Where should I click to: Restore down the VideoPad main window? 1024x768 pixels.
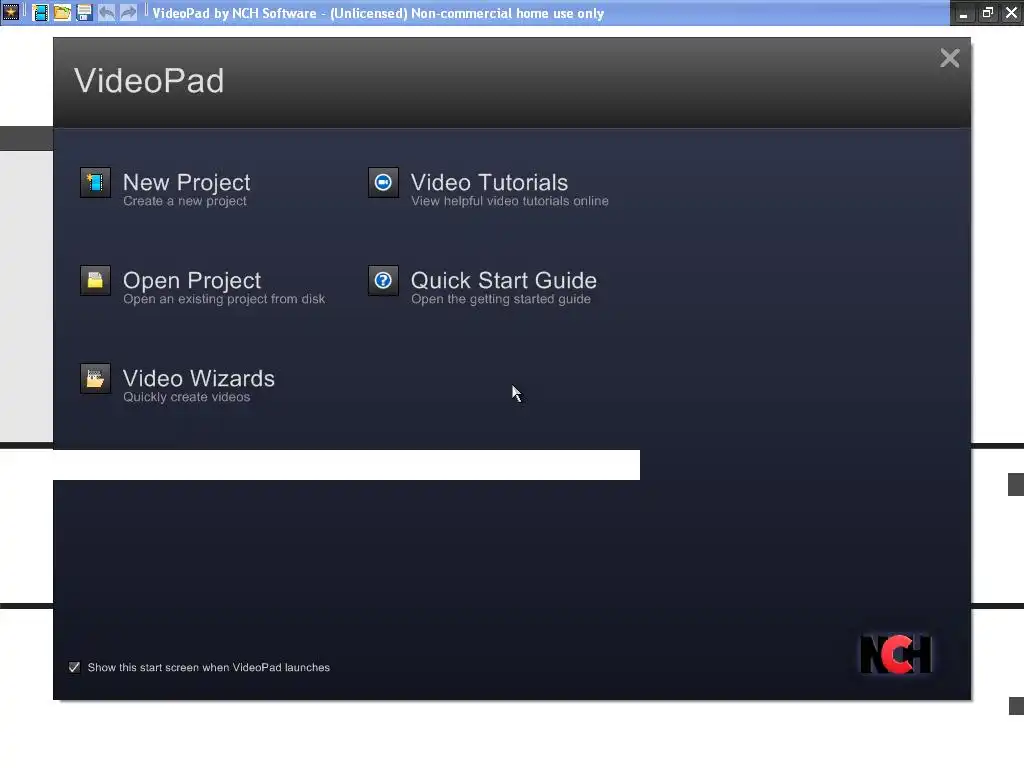click(987, 13)
